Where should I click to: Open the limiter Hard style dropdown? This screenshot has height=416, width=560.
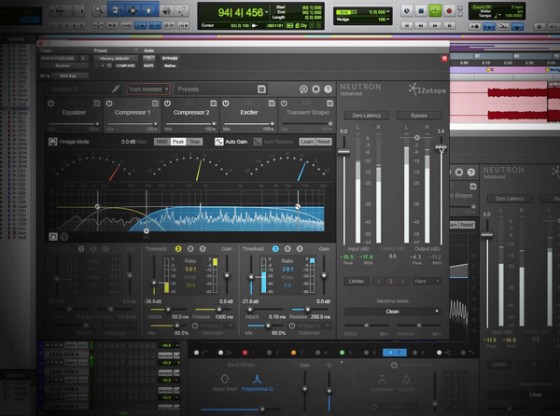click(x=427, y=281)
